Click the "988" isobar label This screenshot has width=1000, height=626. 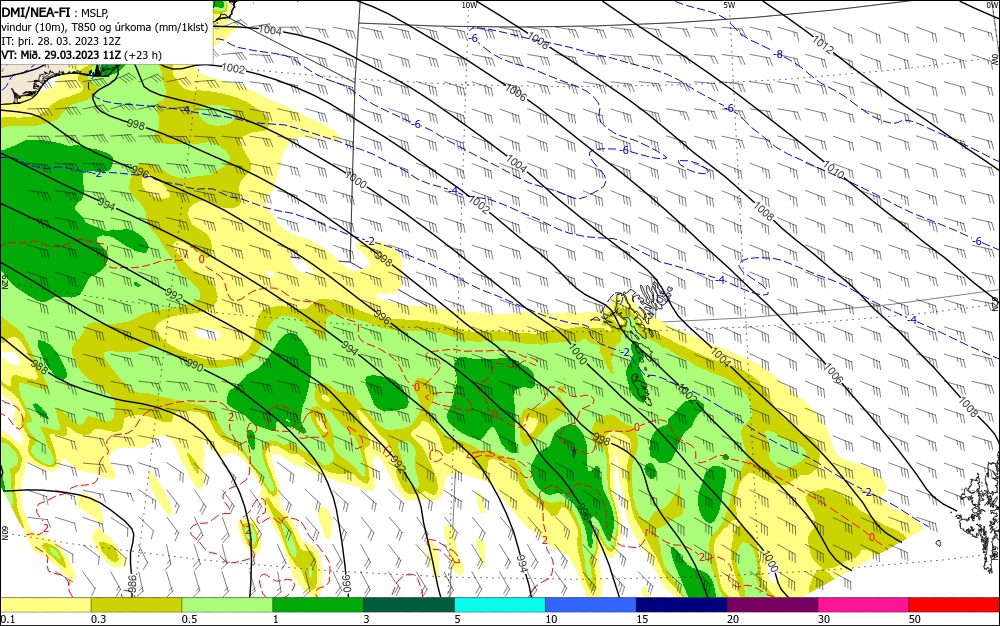point(39,367)
